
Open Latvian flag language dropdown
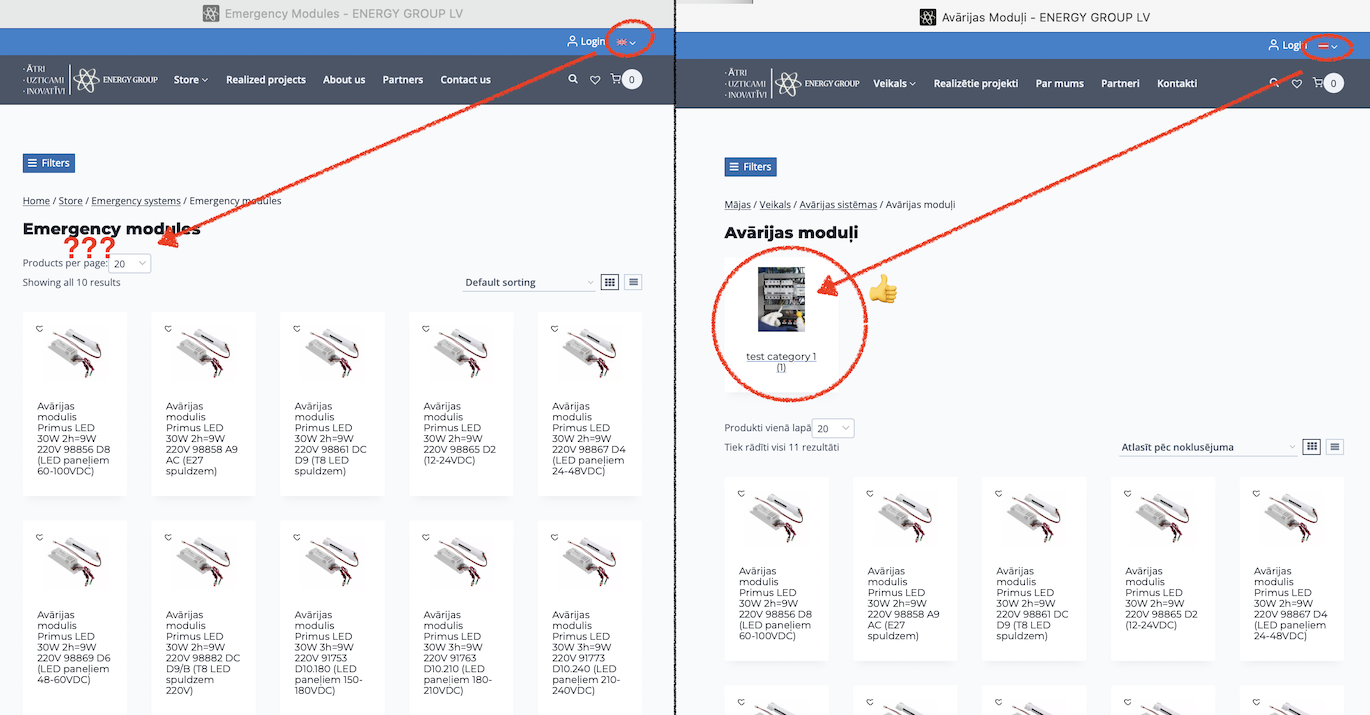tap(1328, 45)
